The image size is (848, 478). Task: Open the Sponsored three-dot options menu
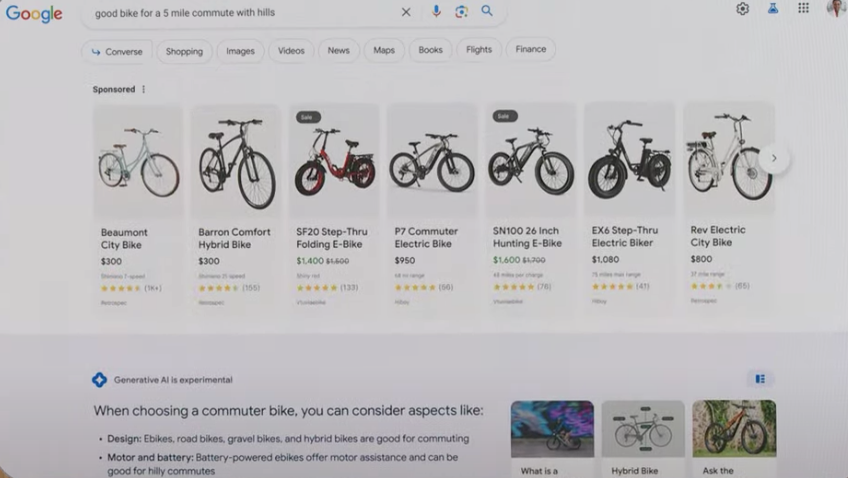143,89
